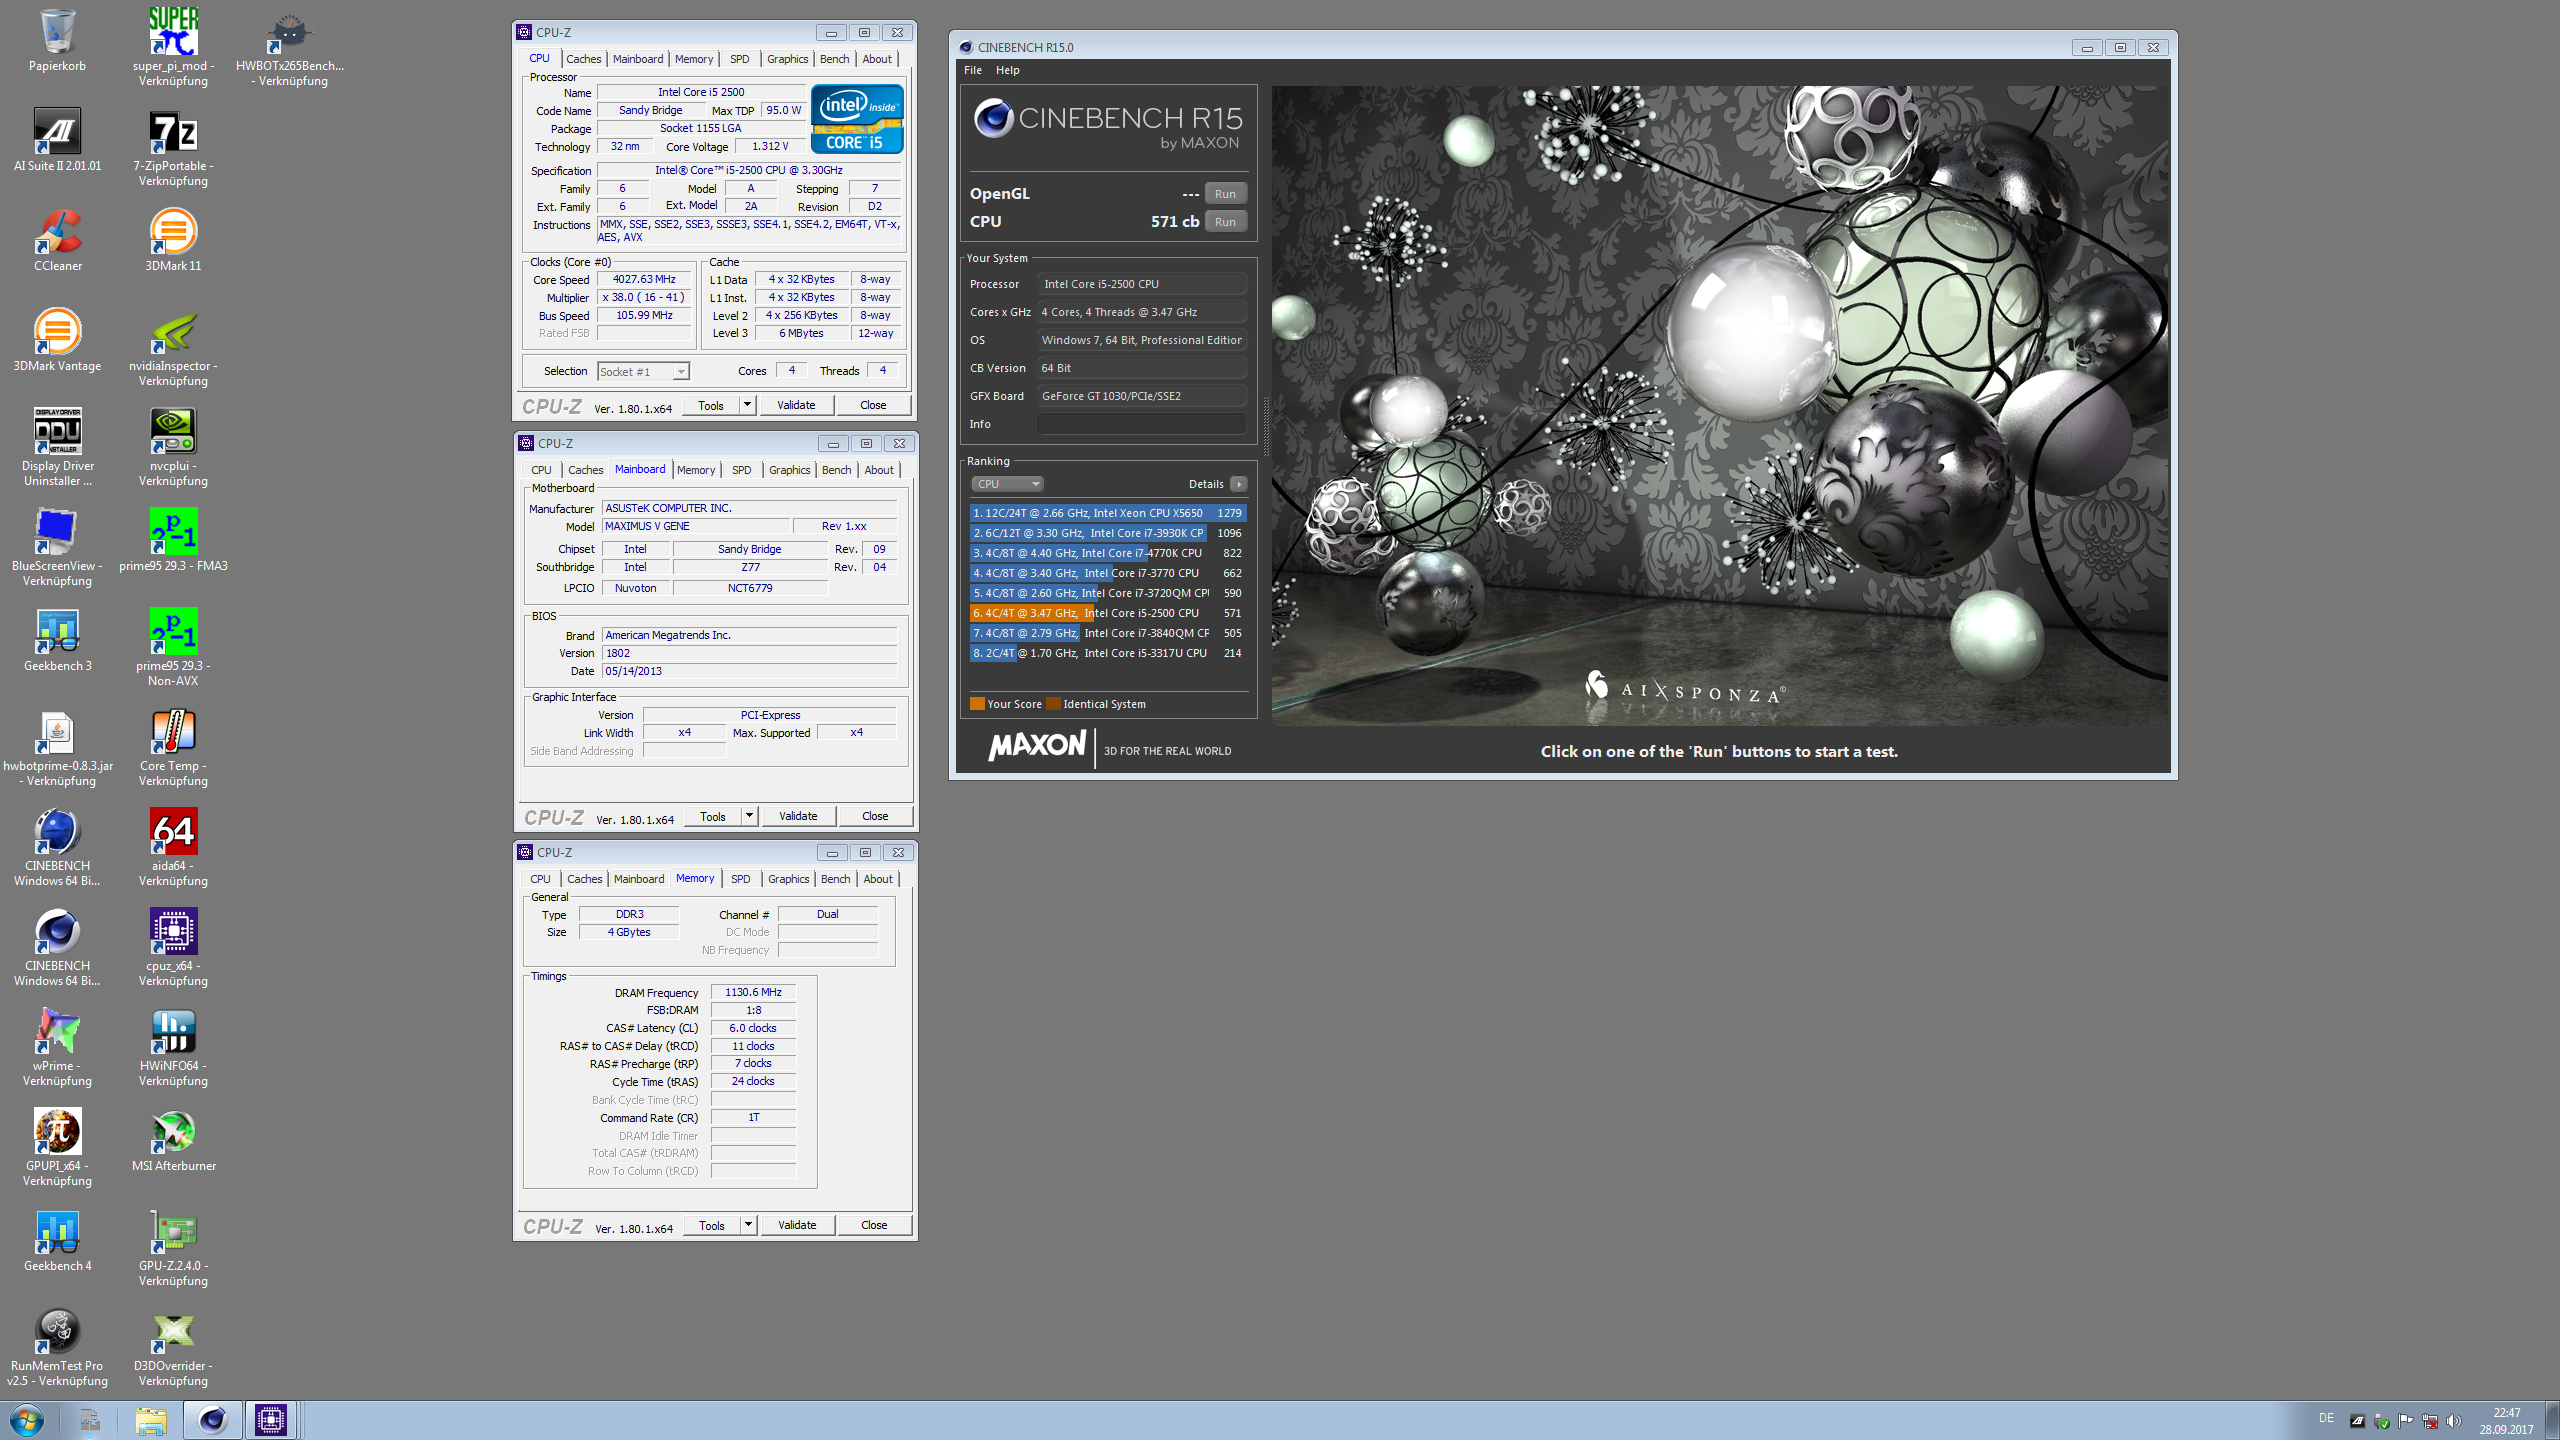Open aida64 shortcut icon
Image resolution: width=2560 pixels, height=1440 pixels.
[173, 847]
